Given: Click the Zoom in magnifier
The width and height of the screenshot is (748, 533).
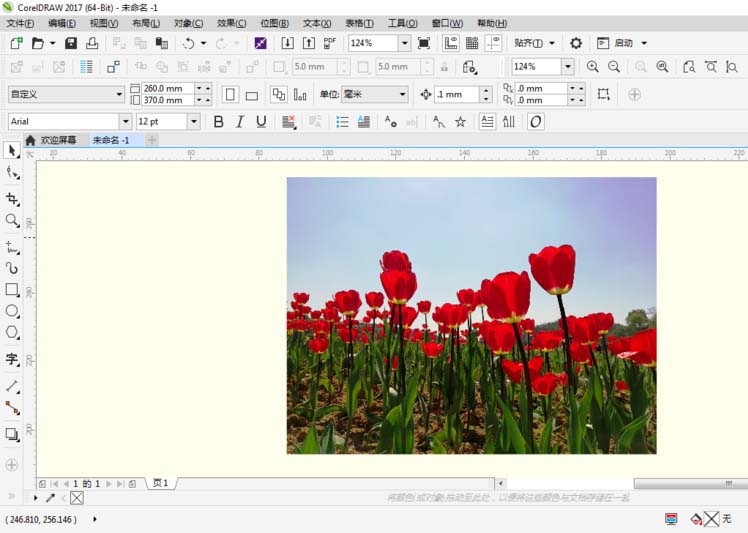Looking at the screenshot, I should (592, 67).
